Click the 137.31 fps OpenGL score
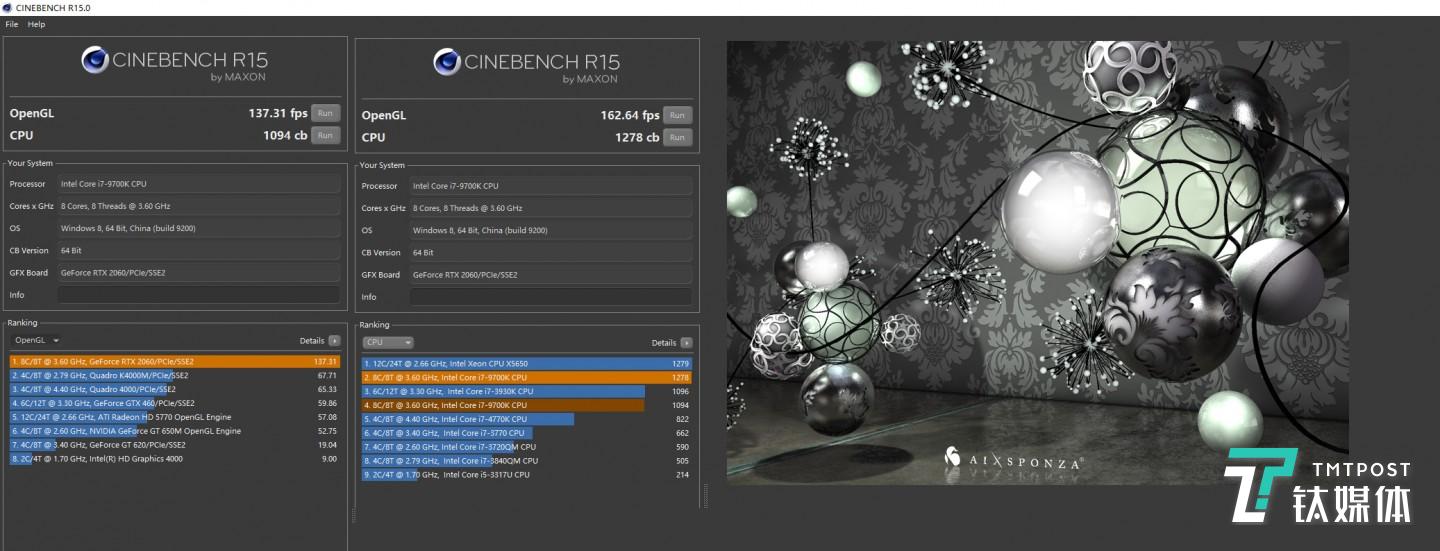This screenshot has width=1440, height=551. pos(278,113)
